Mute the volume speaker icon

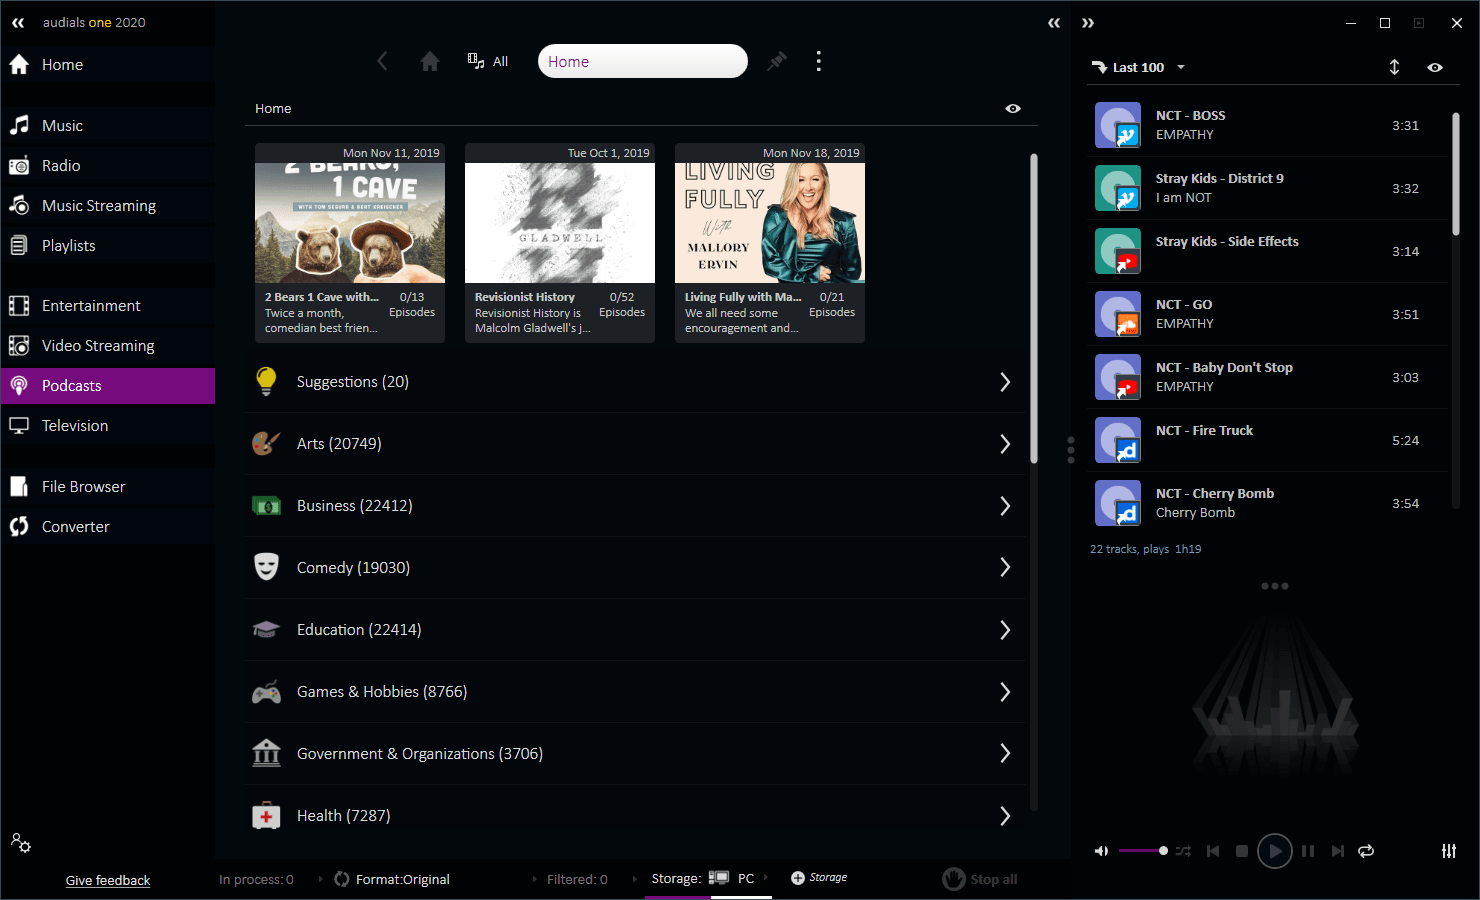click(x=1101, y=851)
